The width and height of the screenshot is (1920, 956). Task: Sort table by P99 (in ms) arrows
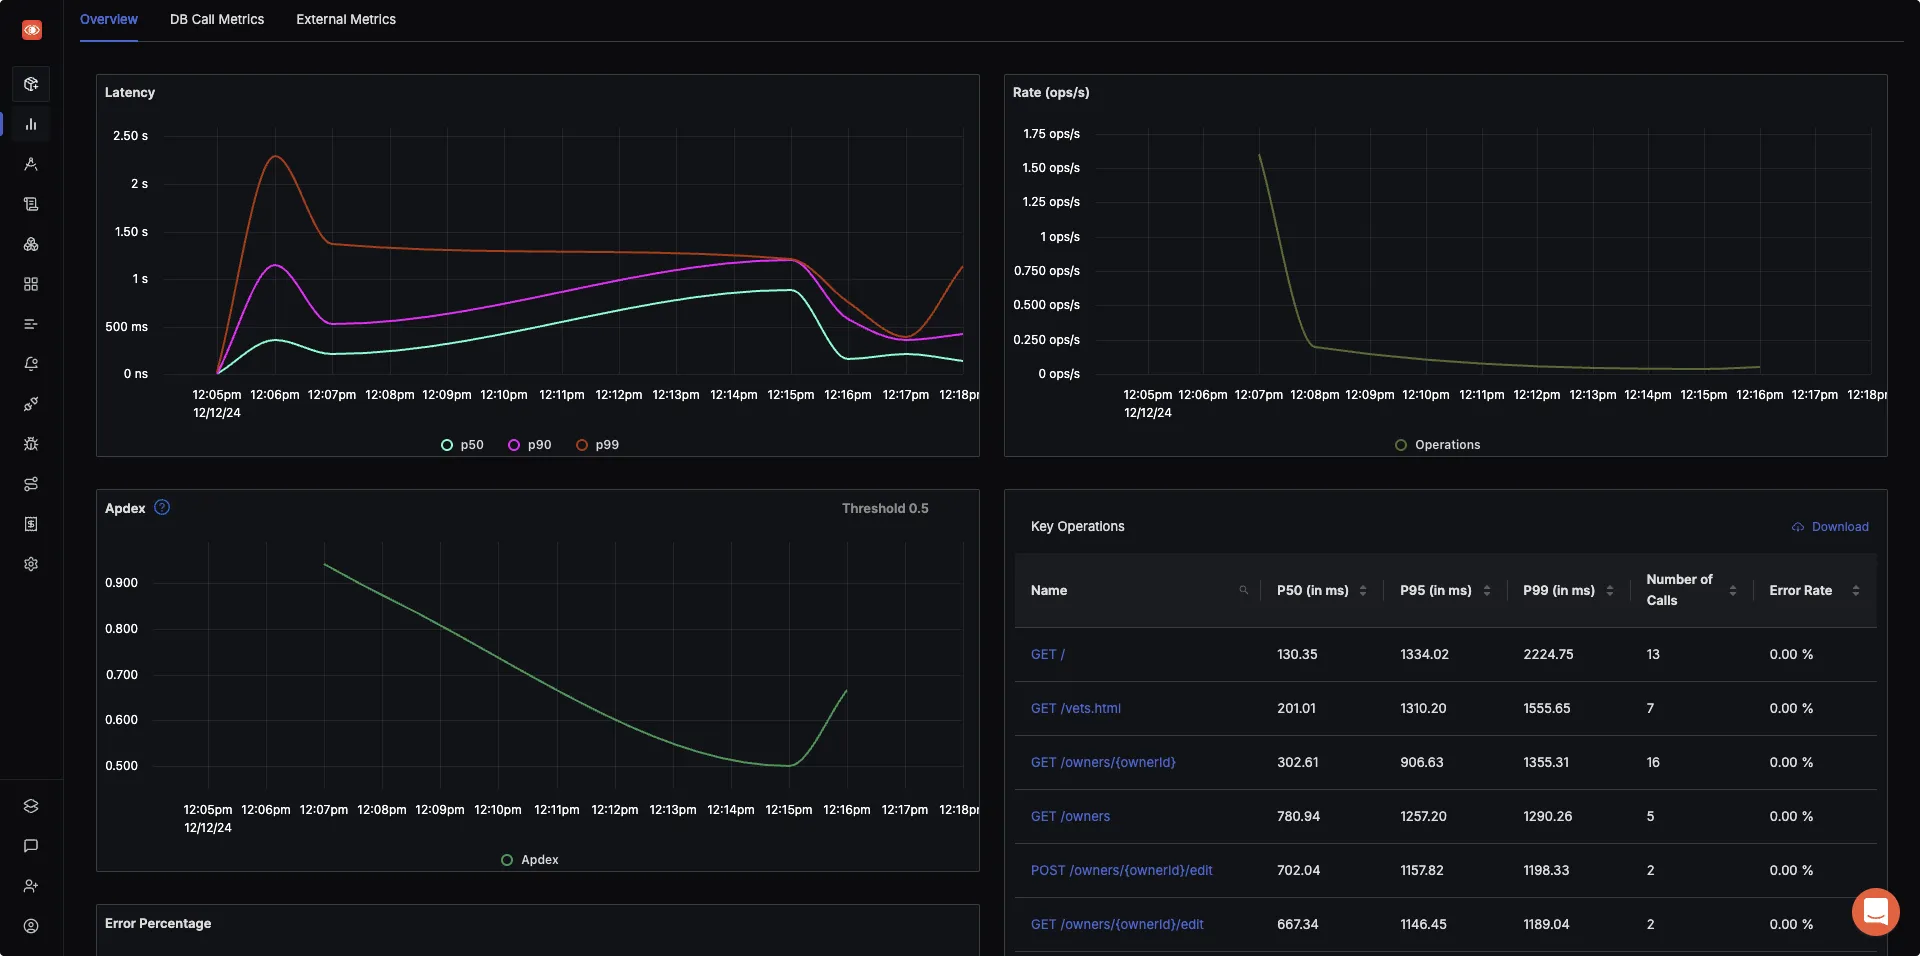click(1610, 591)
